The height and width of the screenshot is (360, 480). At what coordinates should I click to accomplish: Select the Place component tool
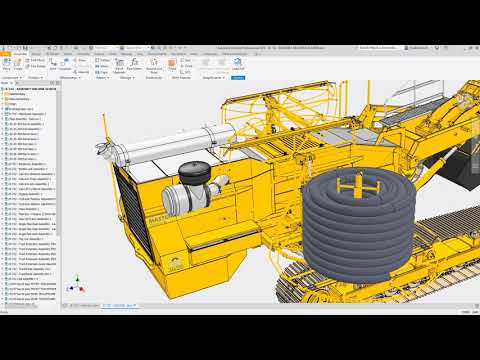6,64
